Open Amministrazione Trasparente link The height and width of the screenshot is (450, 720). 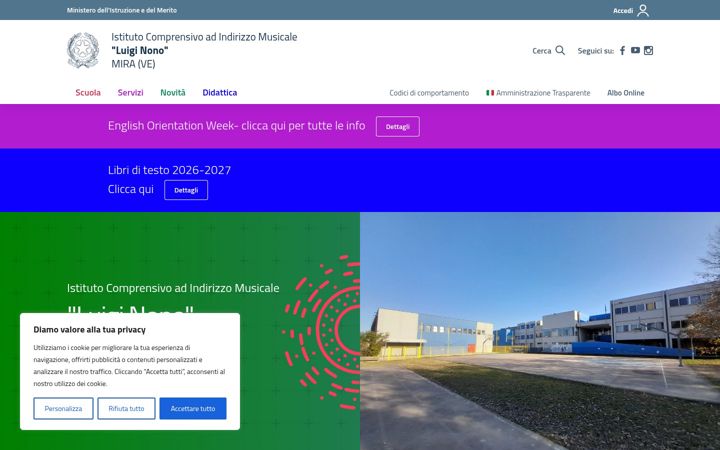click(x=543, y=93)
